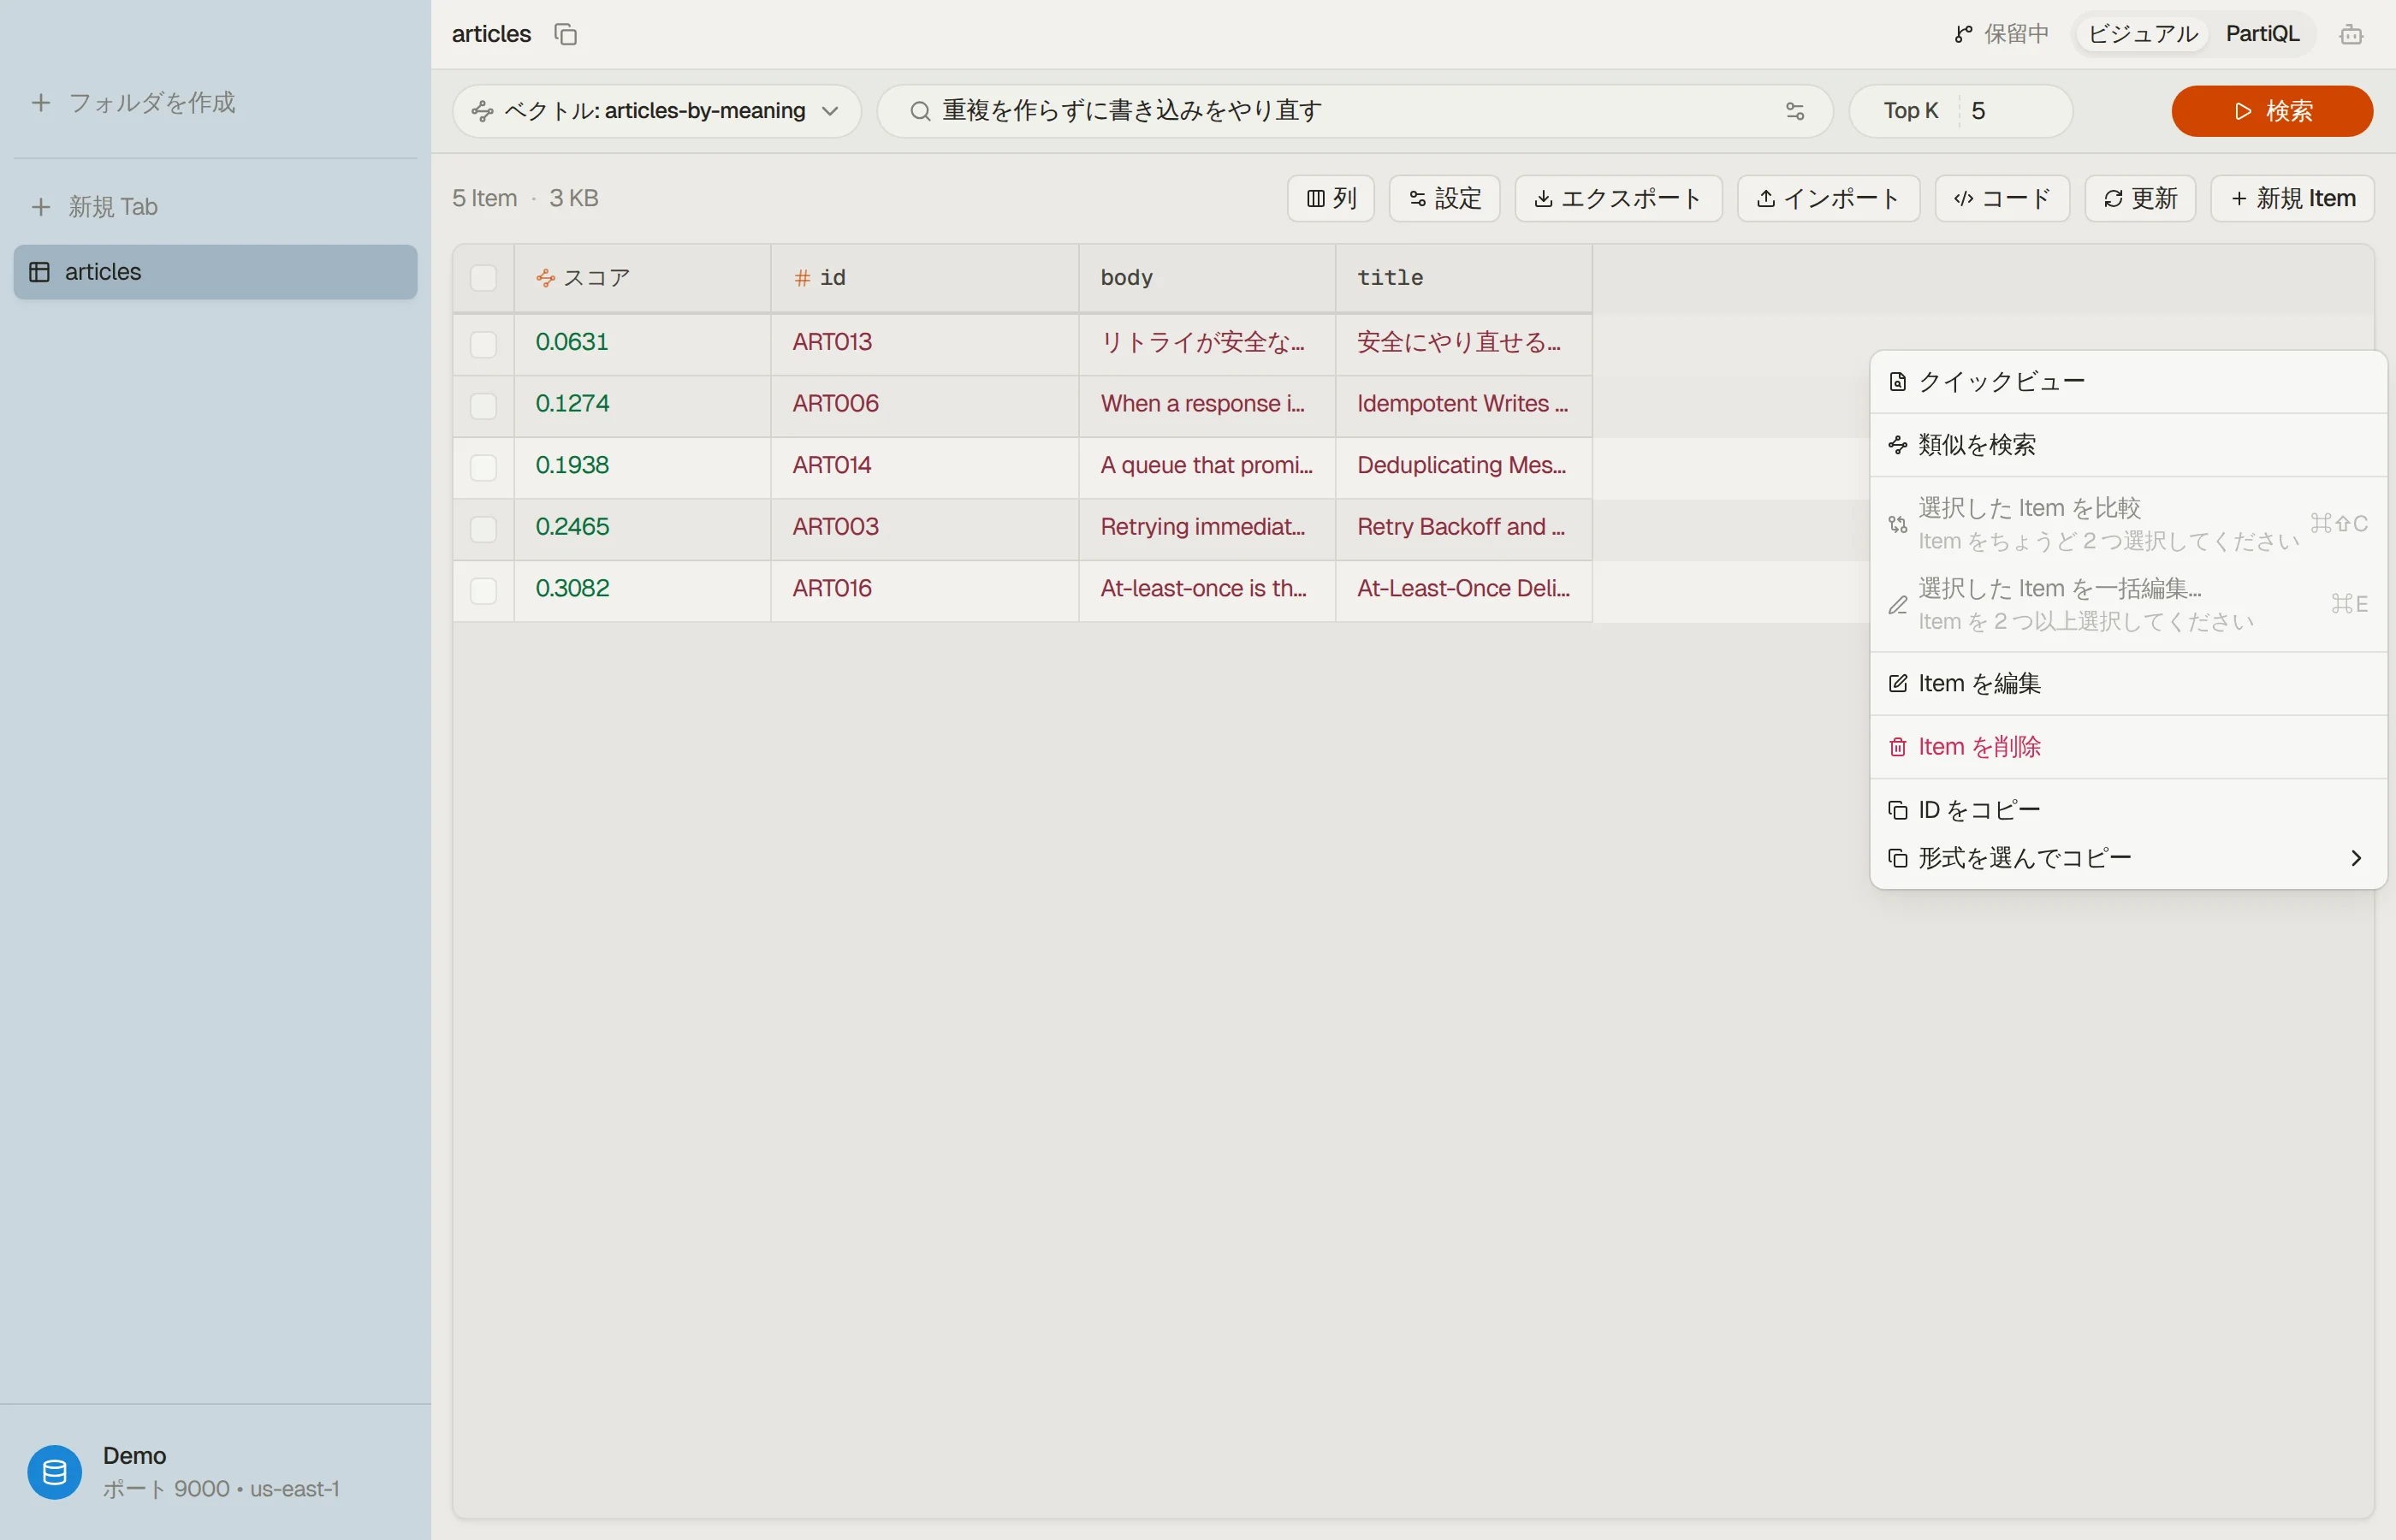Image resolution: width=2396 pixels, height=1540 pixels.
Task: Choose ID をコピー from context menu
Action: click(2128, 810)
